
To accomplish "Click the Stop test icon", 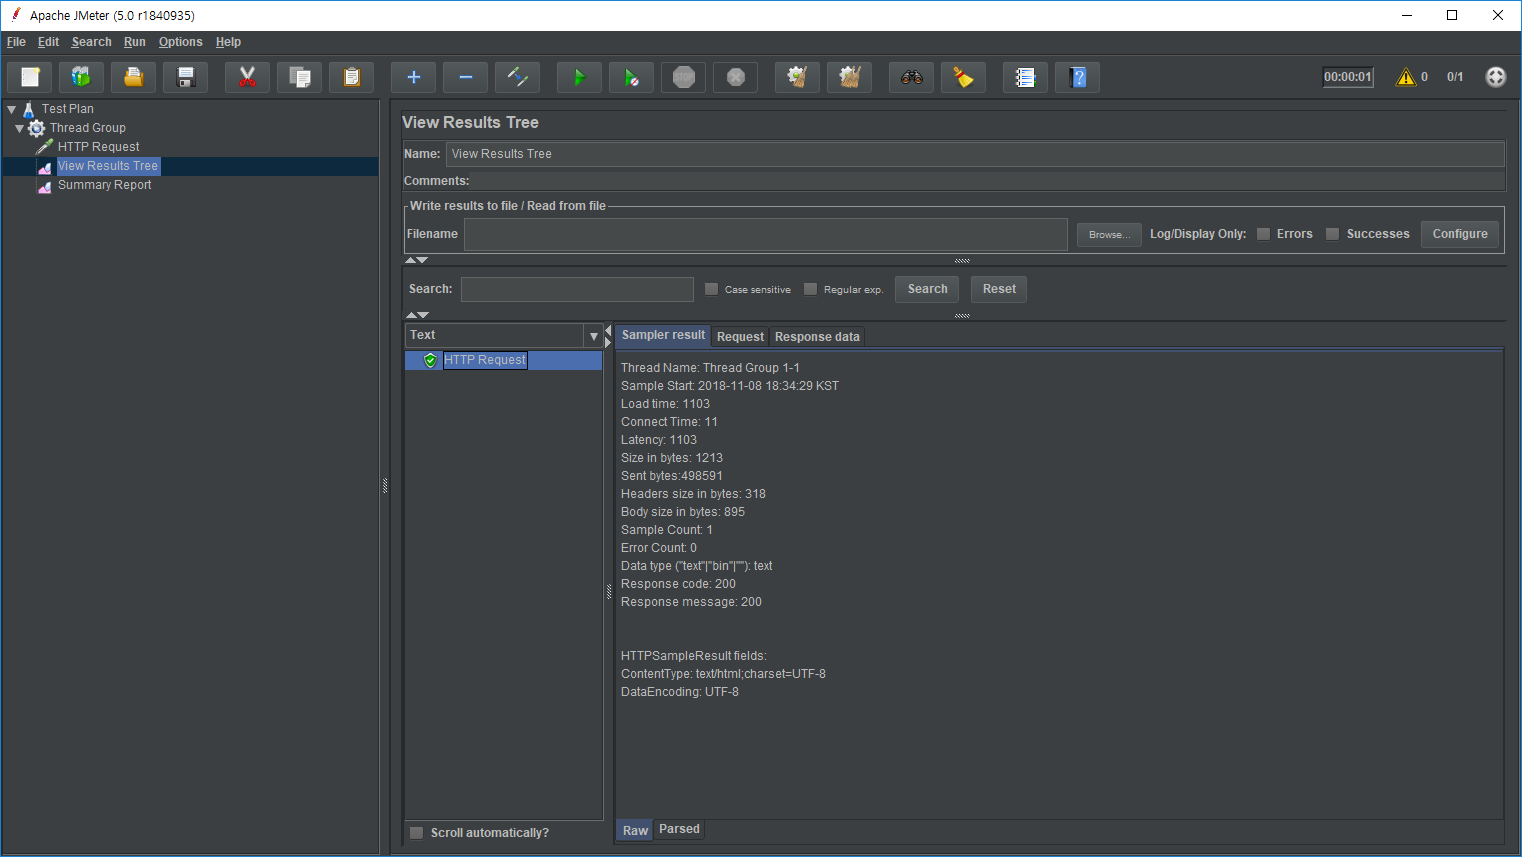I will click(x=684, y=77).
